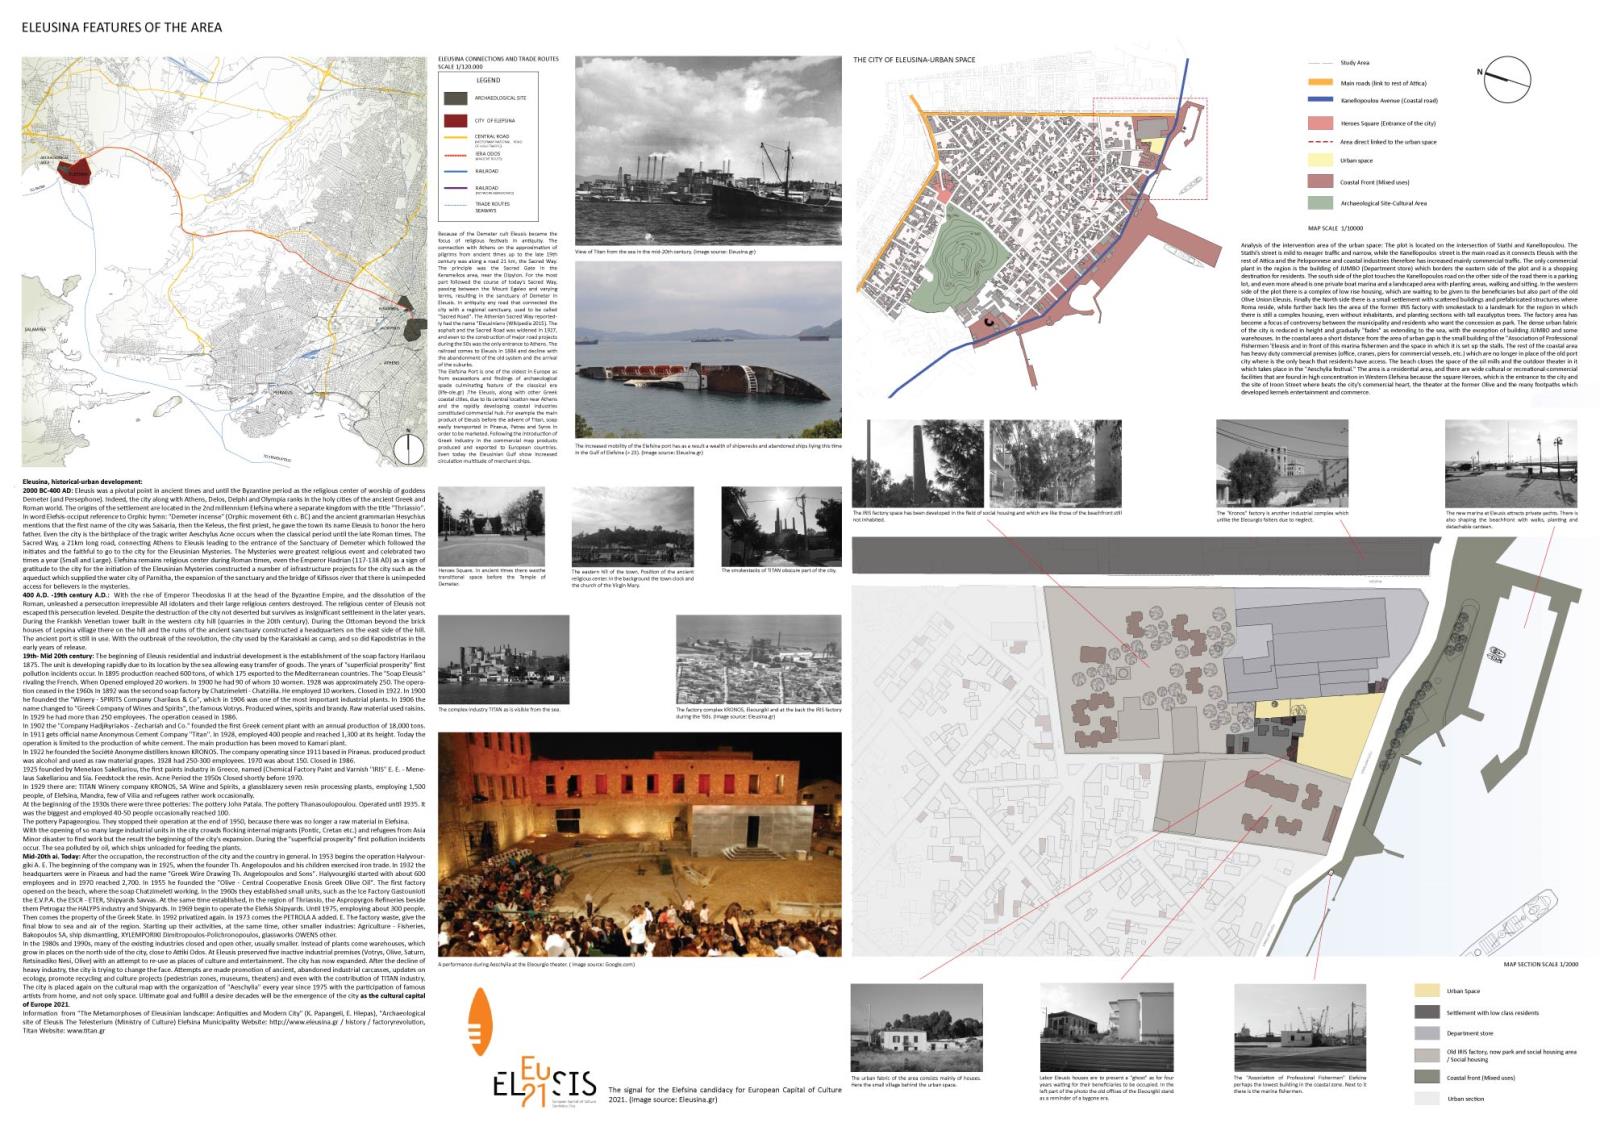Open the Heroes Square photograph
Viewport: 1600px width, 1143px height.
[492, 526]
